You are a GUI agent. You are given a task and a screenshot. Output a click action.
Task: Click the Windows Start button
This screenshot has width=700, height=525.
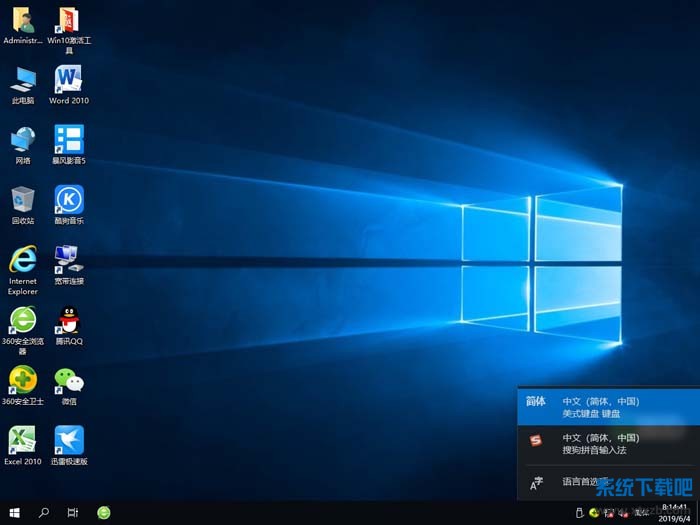point(14,512)
